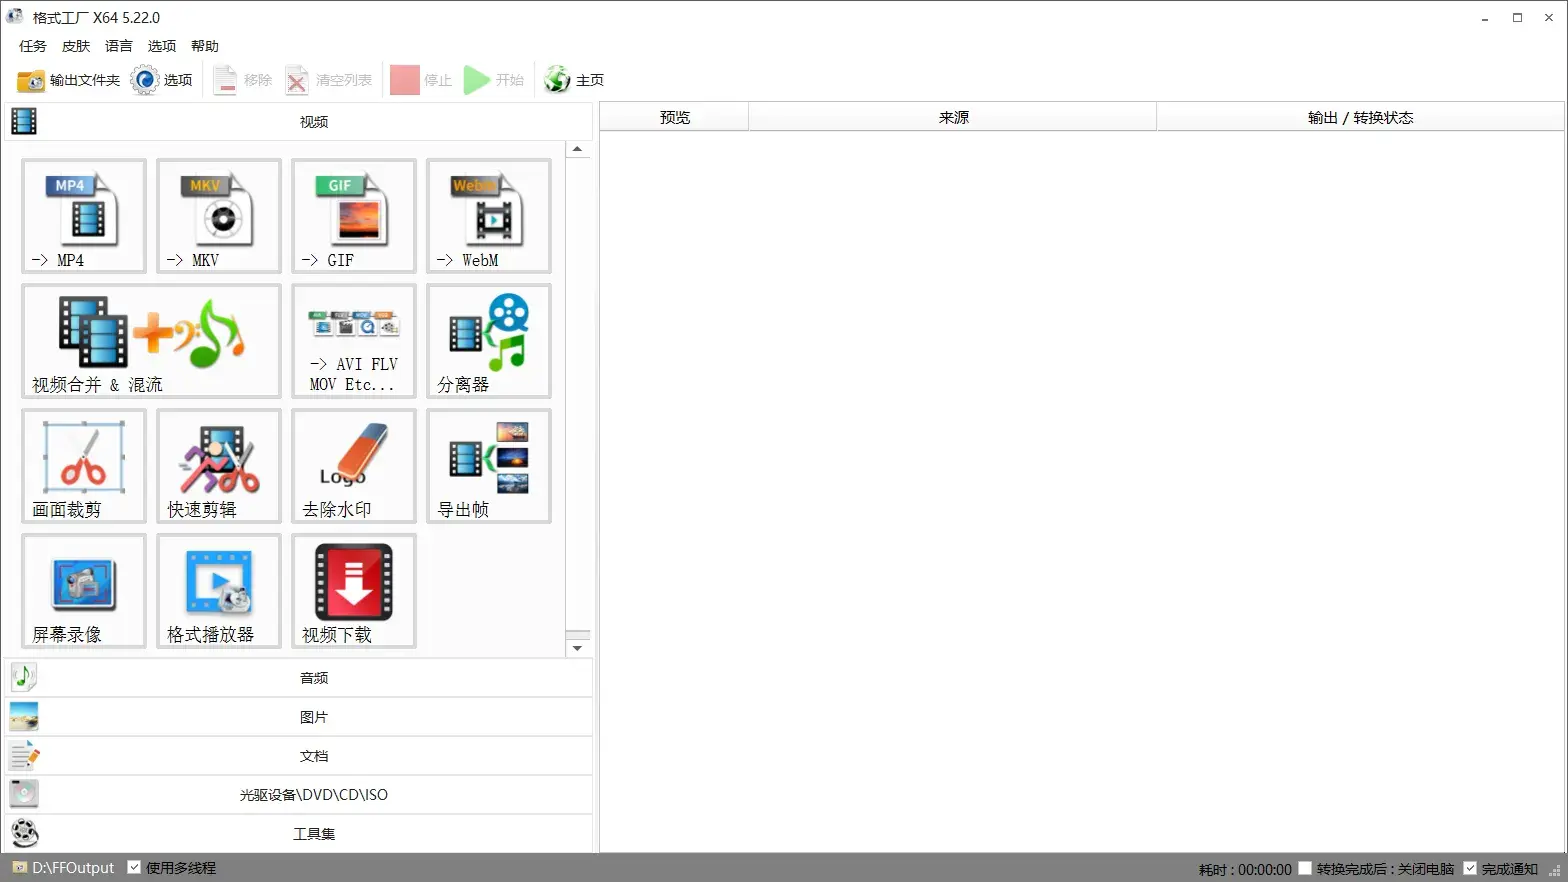The width and height of the screenshot is (1568, 882).
Task: Choose the MKV converter tile
Action: click(219, 216)
